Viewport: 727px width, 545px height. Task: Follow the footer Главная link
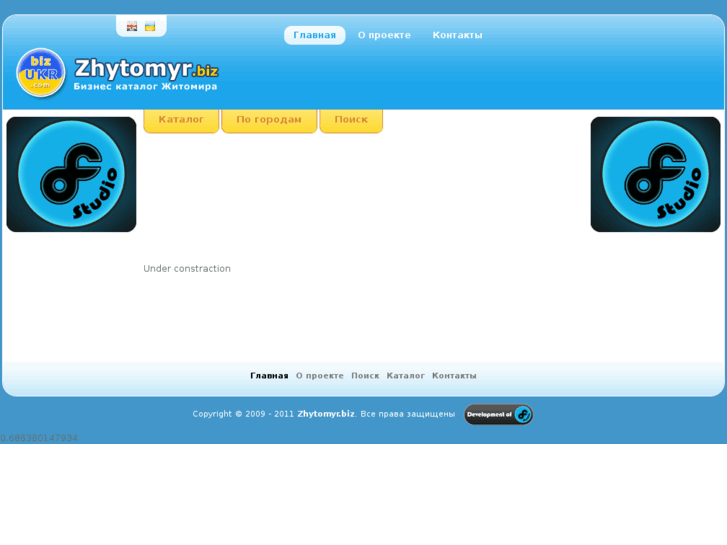269,376
